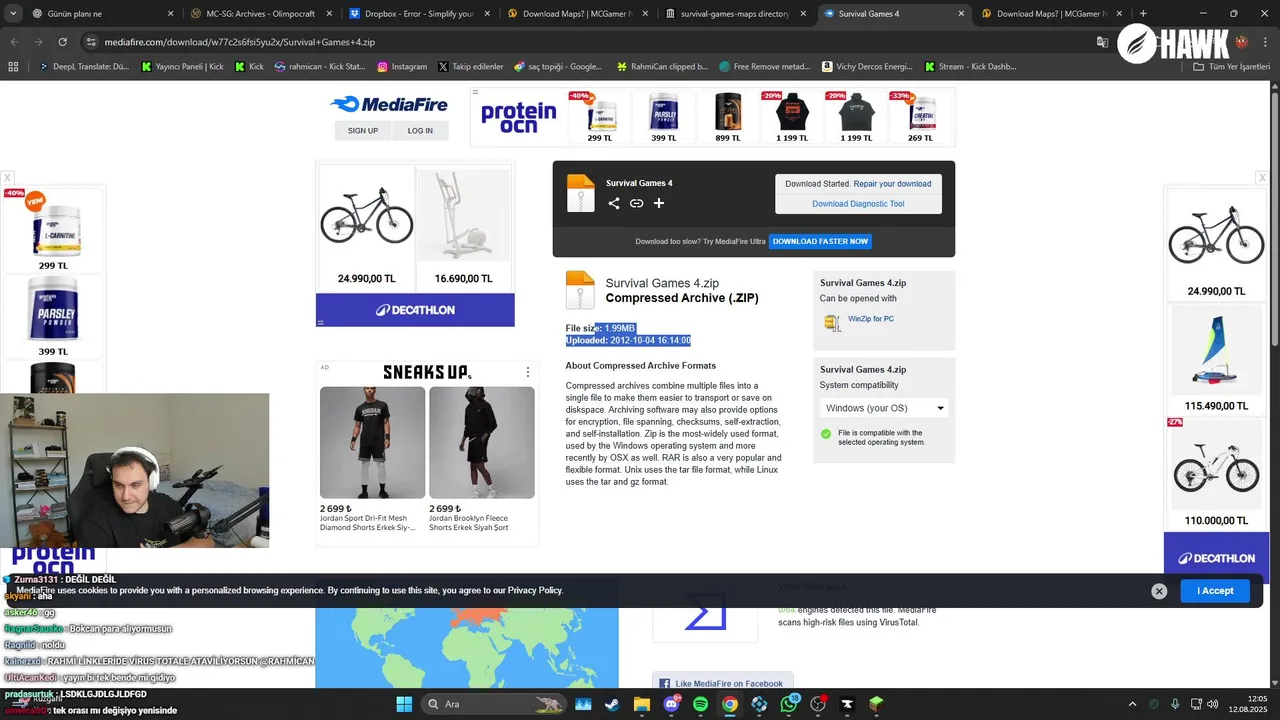
Task: Open the volume control in system tray
Action: [1212, 704]
